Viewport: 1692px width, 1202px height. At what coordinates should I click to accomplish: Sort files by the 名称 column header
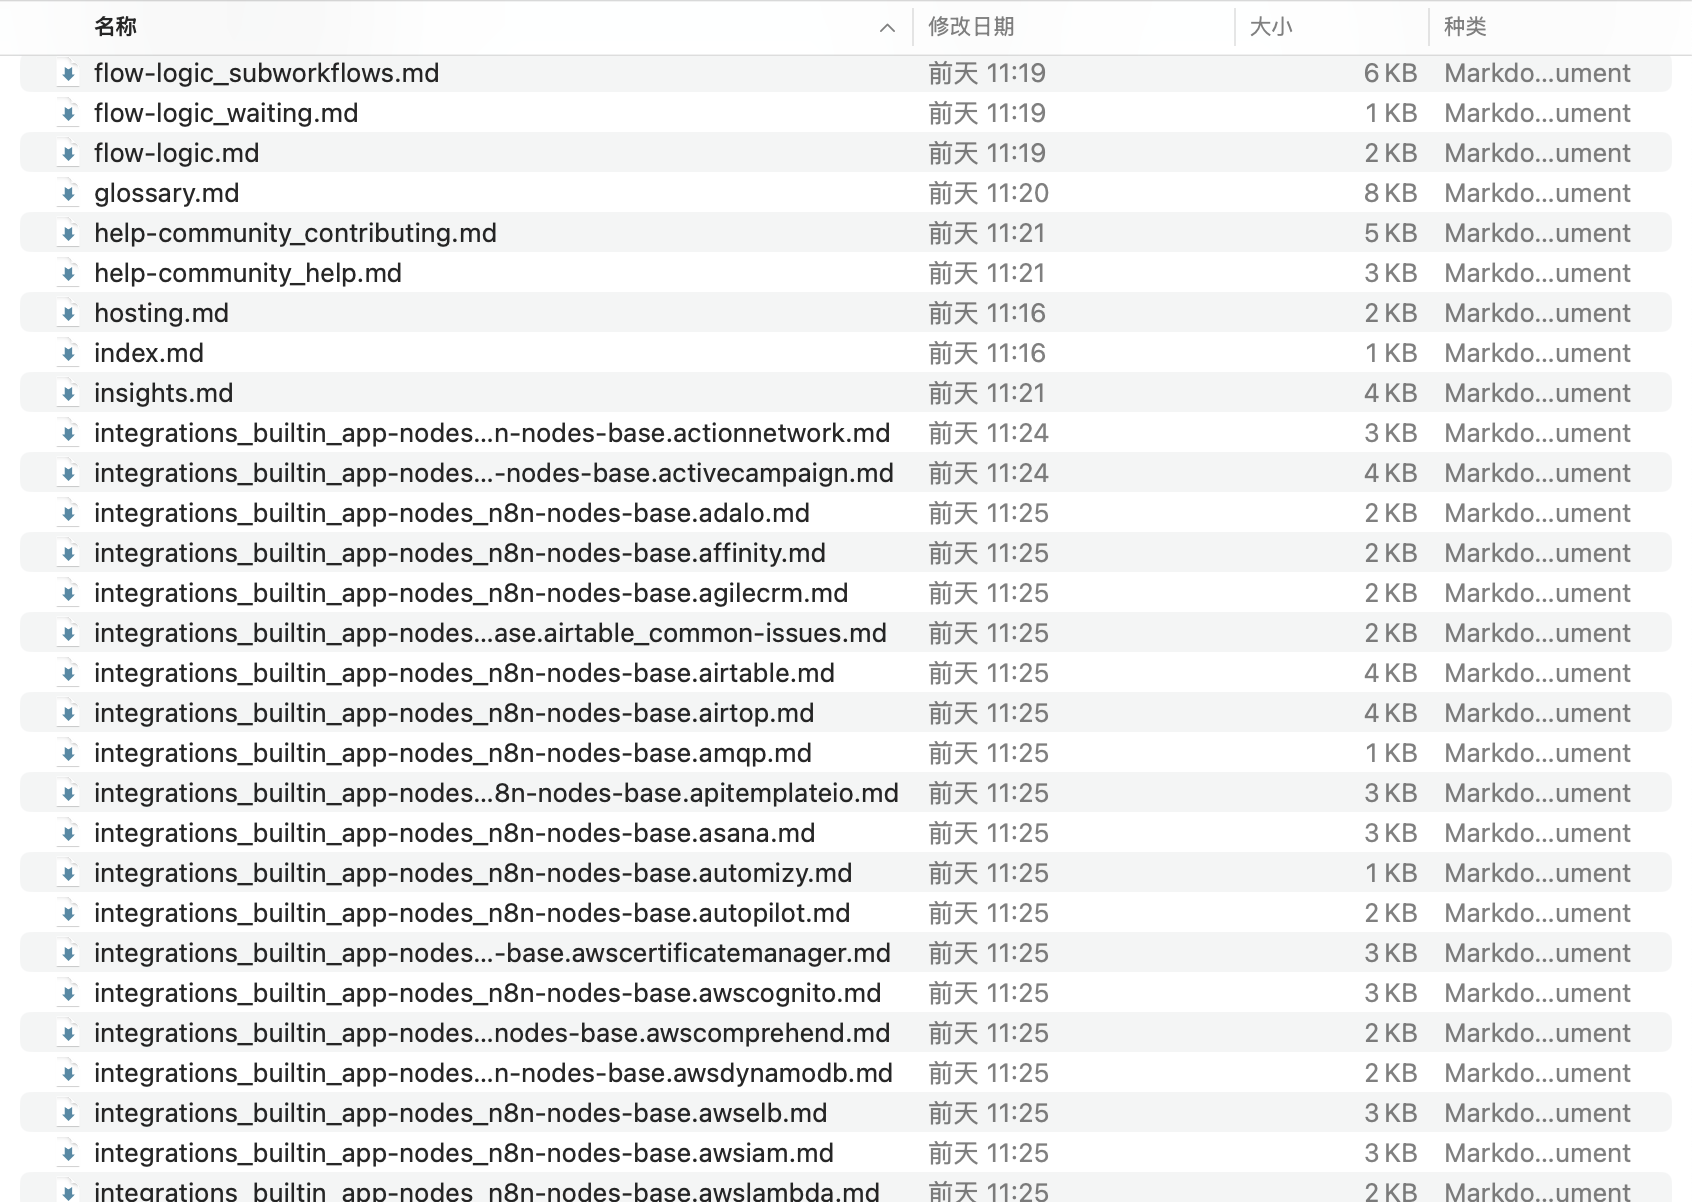(116, 27)
